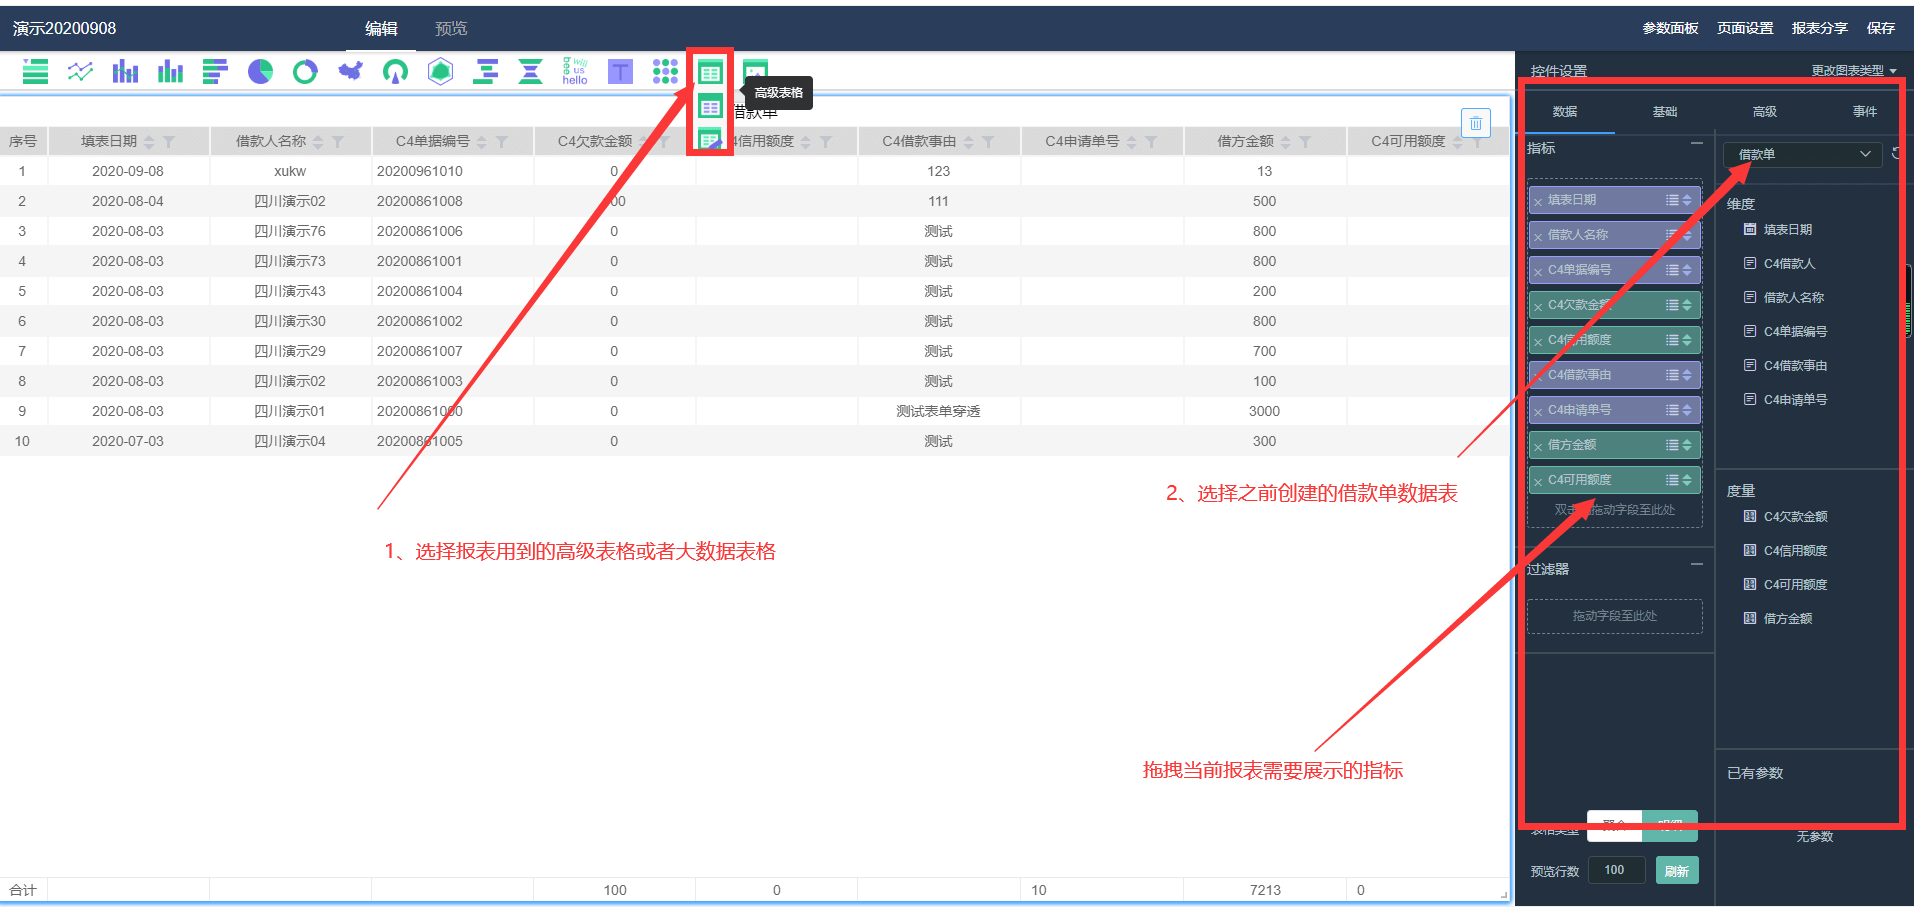Collapse the 指标 section
1914x912 pixels.
click(1697, 144)
